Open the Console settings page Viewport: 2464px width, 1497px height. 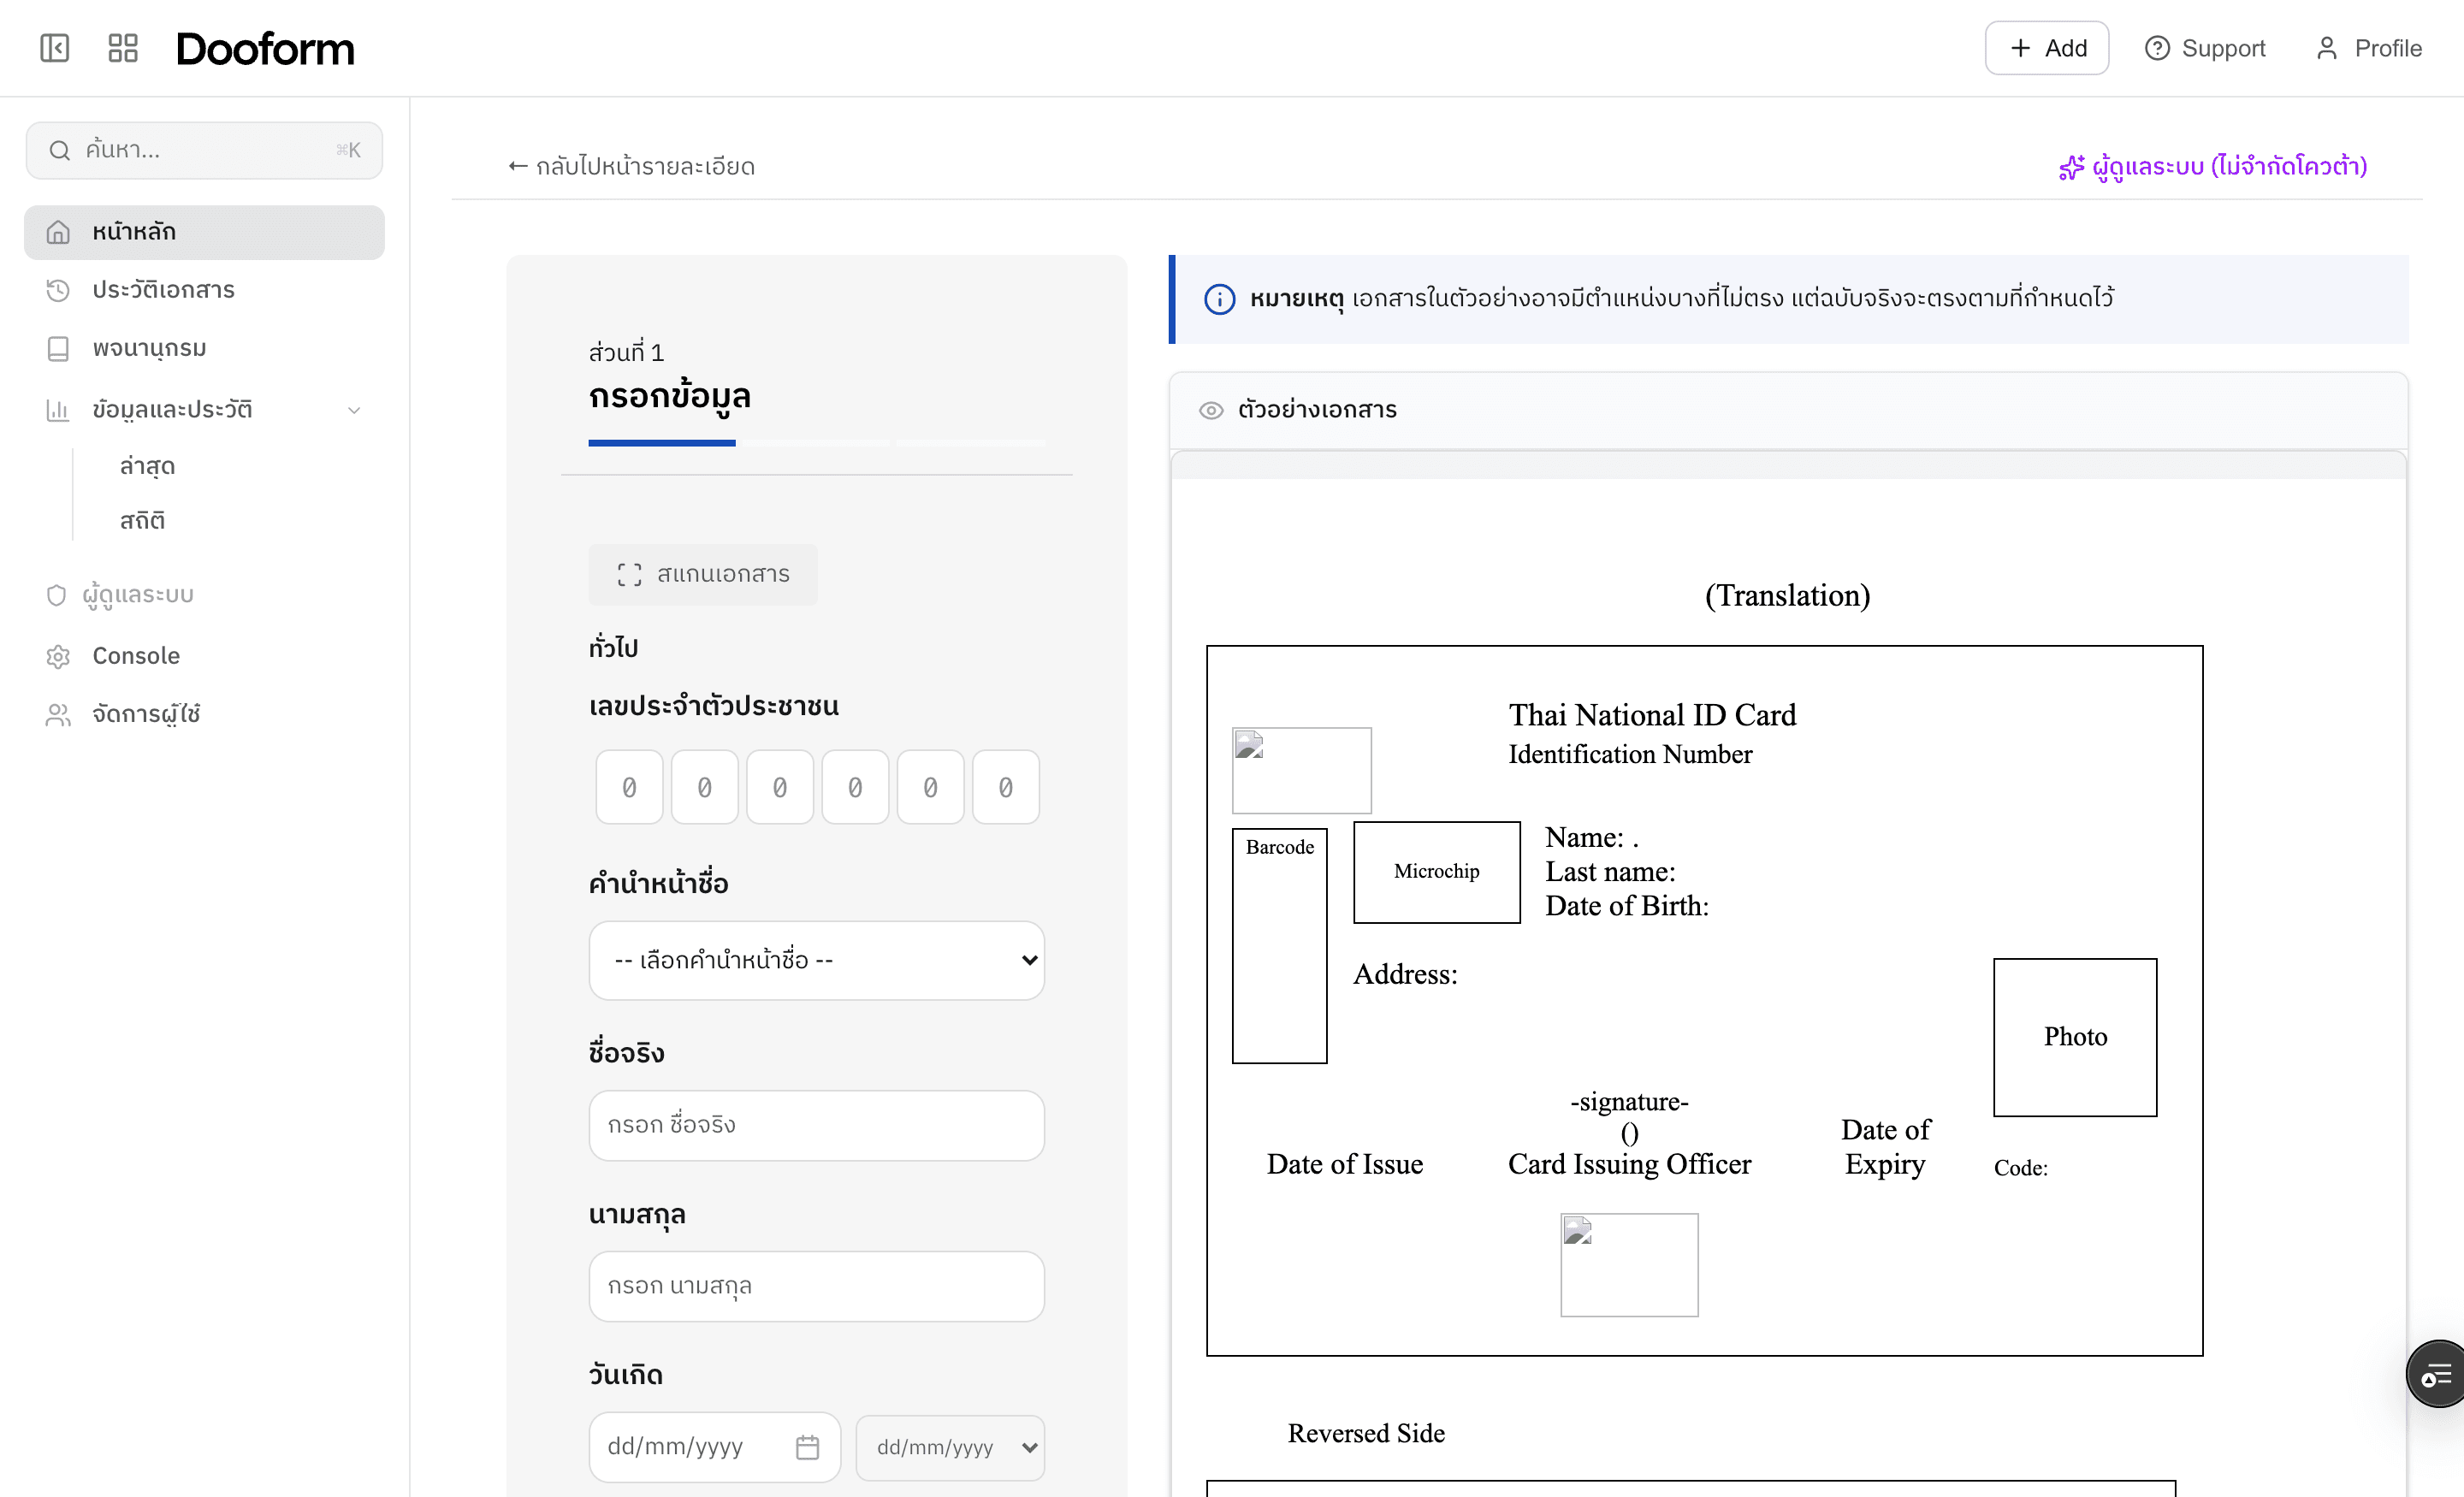pyautogui.click(x=135, y=656)
